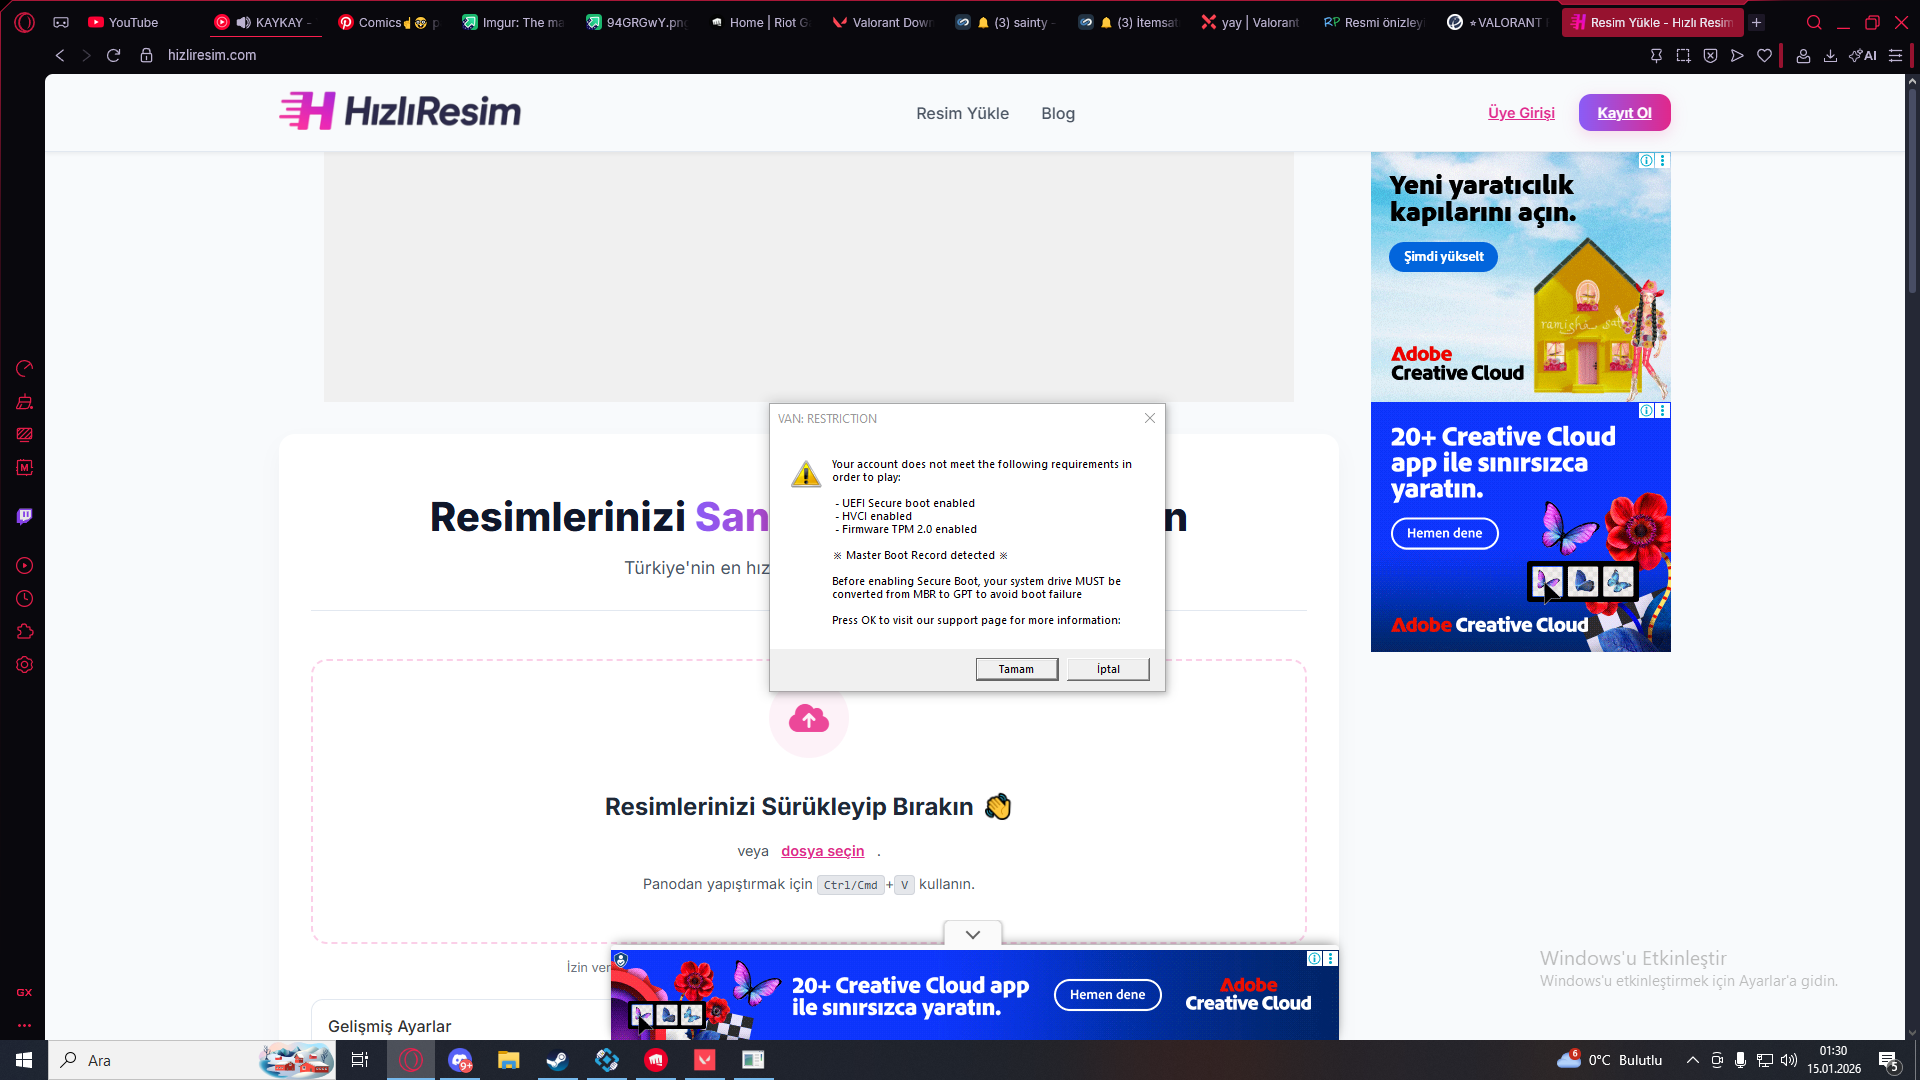Image resolution: width=1920 pixels, height=1080 pixels.
Task: Open GX Control speedometer in sidebar
Action: (x=25, y=369)
